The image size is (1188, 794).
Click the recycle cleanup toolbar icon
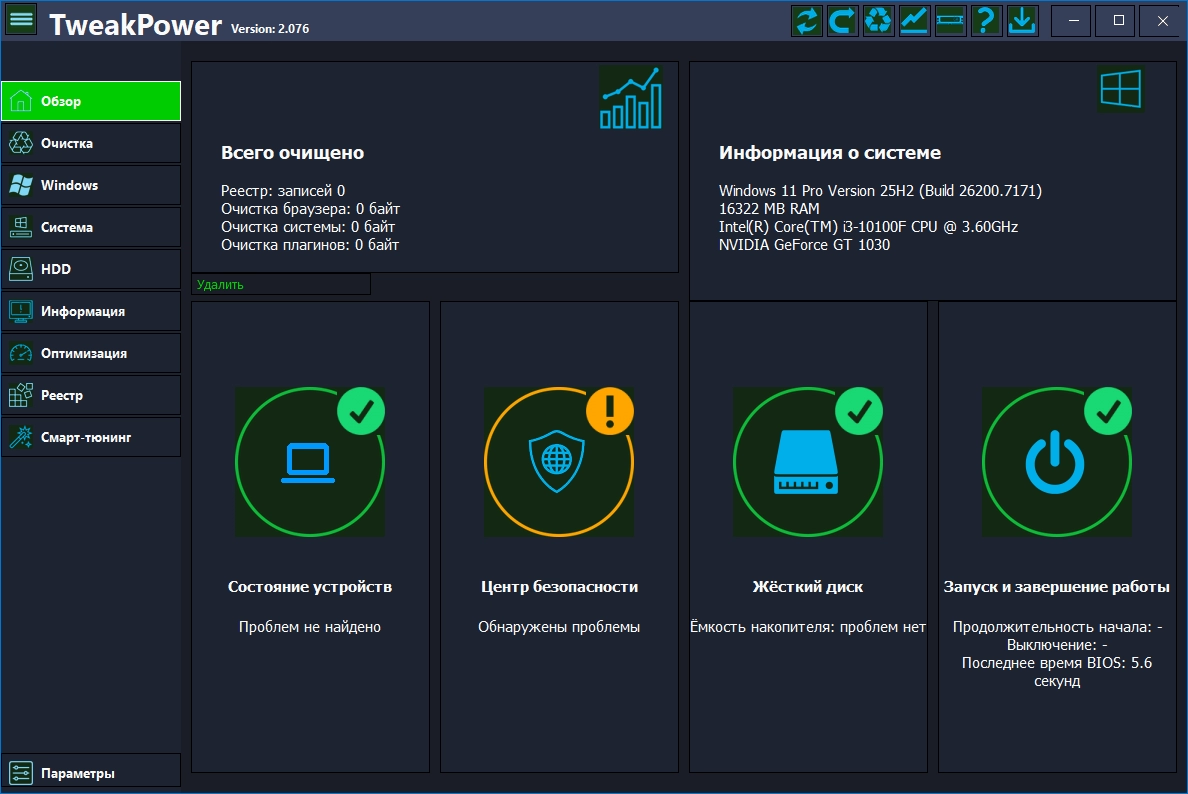coord(878,20)
